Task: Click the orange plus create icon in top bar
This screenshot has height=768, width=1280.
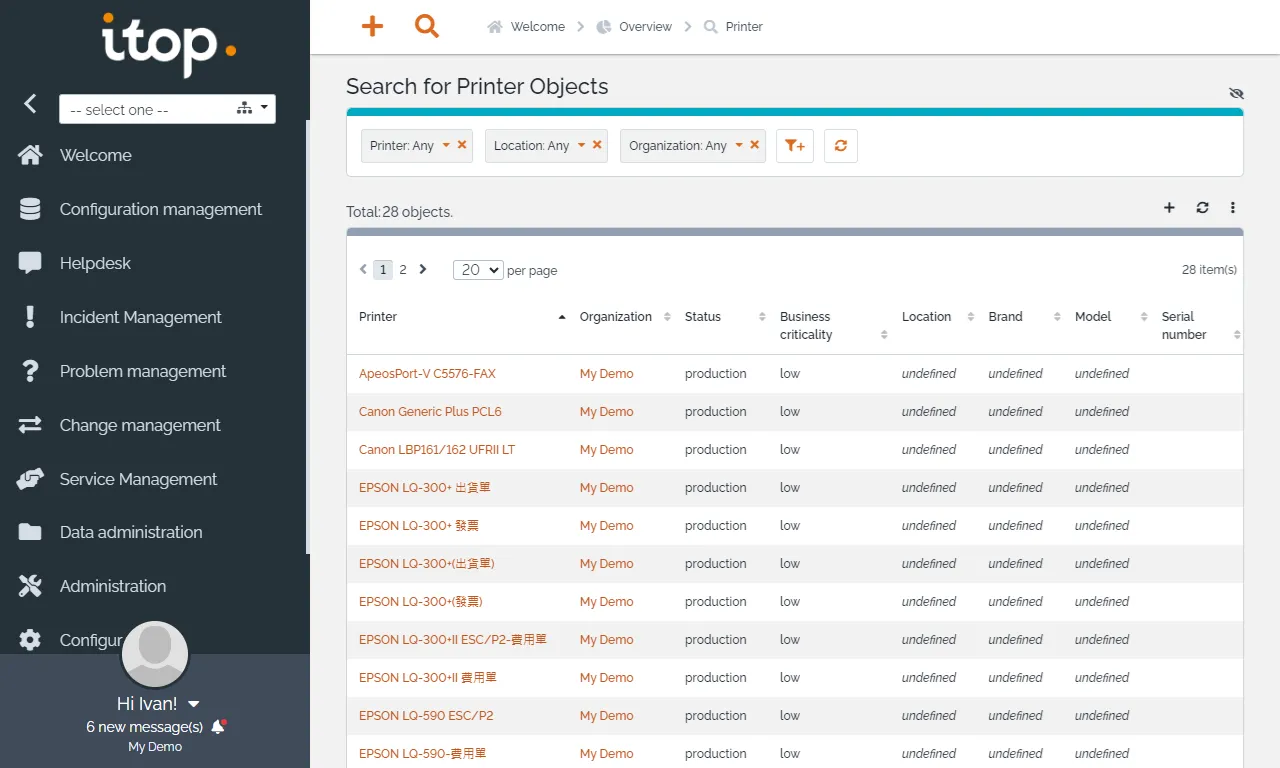Action: coord(372,26)
